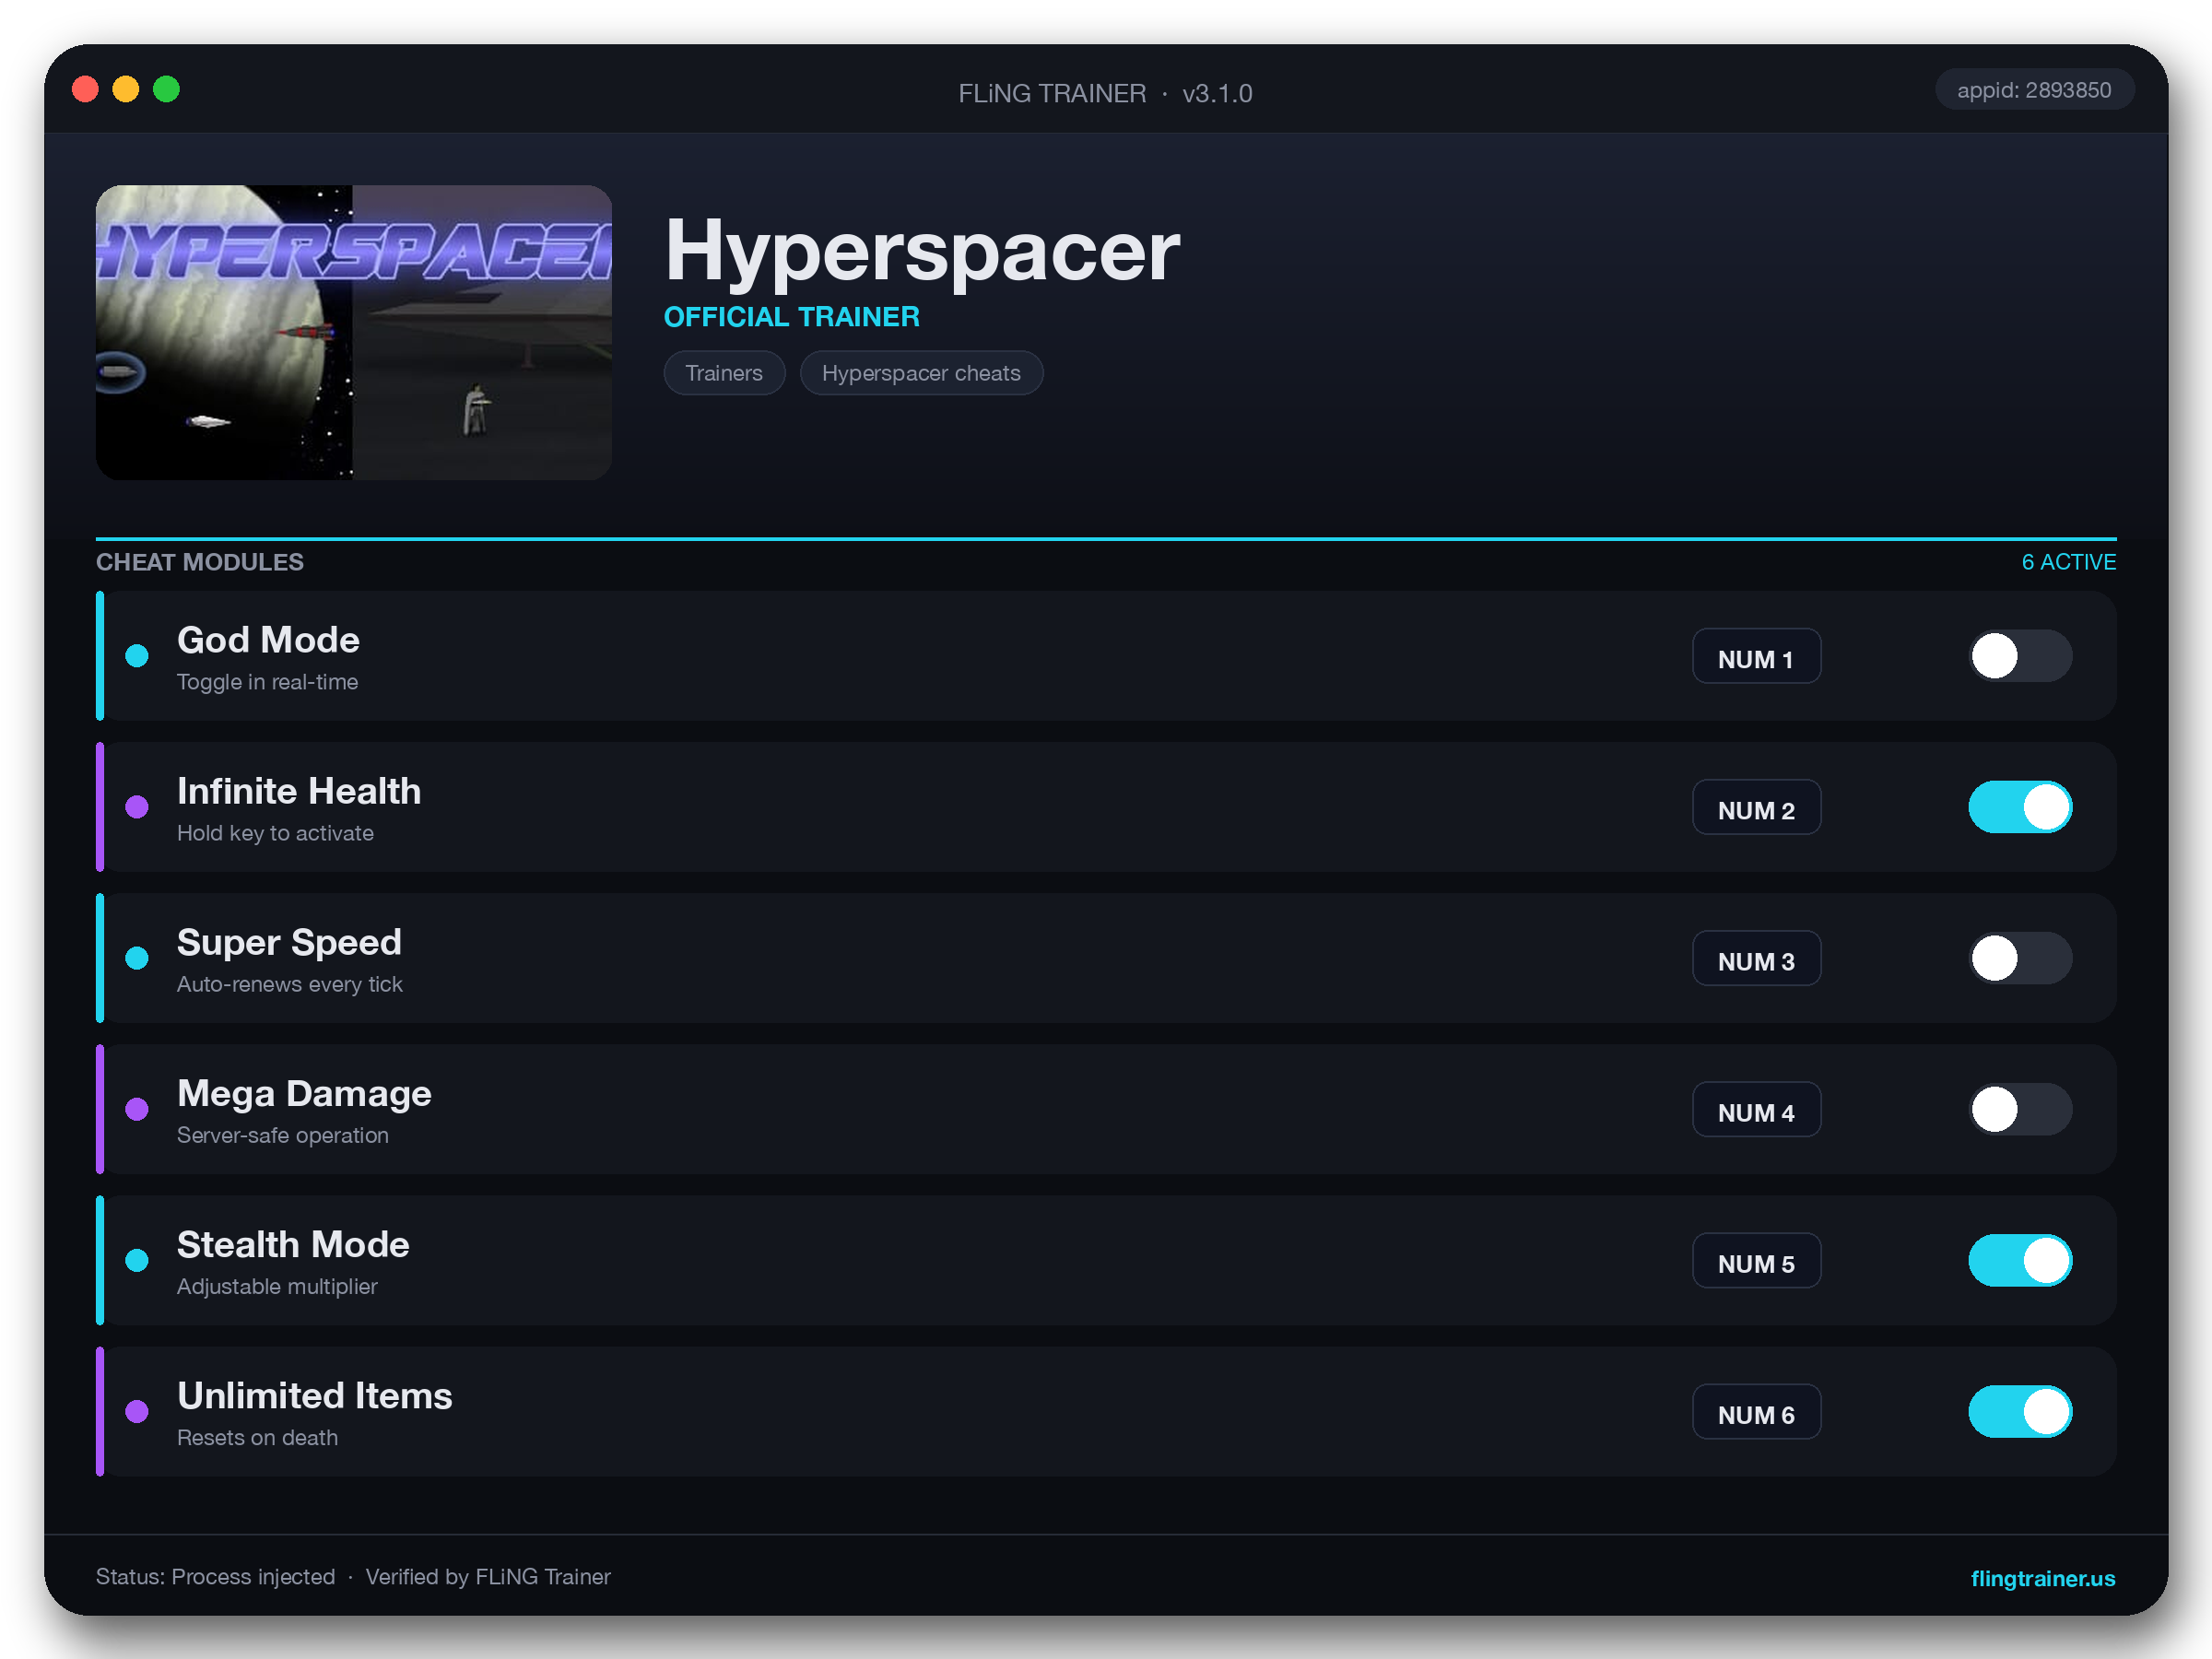Turn off the Infinite Health switch

tap(2020, 807)
